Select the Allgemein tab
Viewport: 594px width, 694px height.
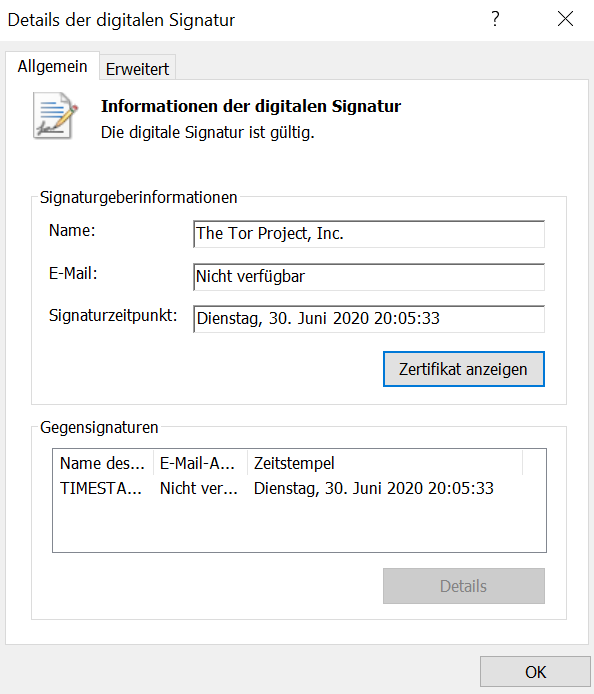click(x=52, y=66)
